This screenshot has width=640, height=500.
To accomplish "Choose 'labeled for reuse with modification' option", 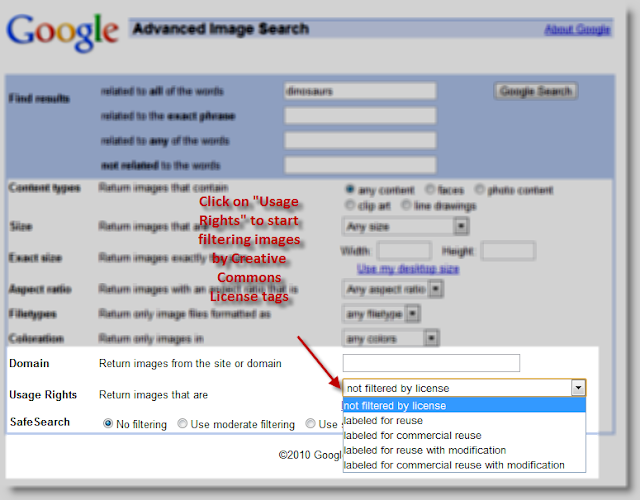I will (x=464, y=450).
